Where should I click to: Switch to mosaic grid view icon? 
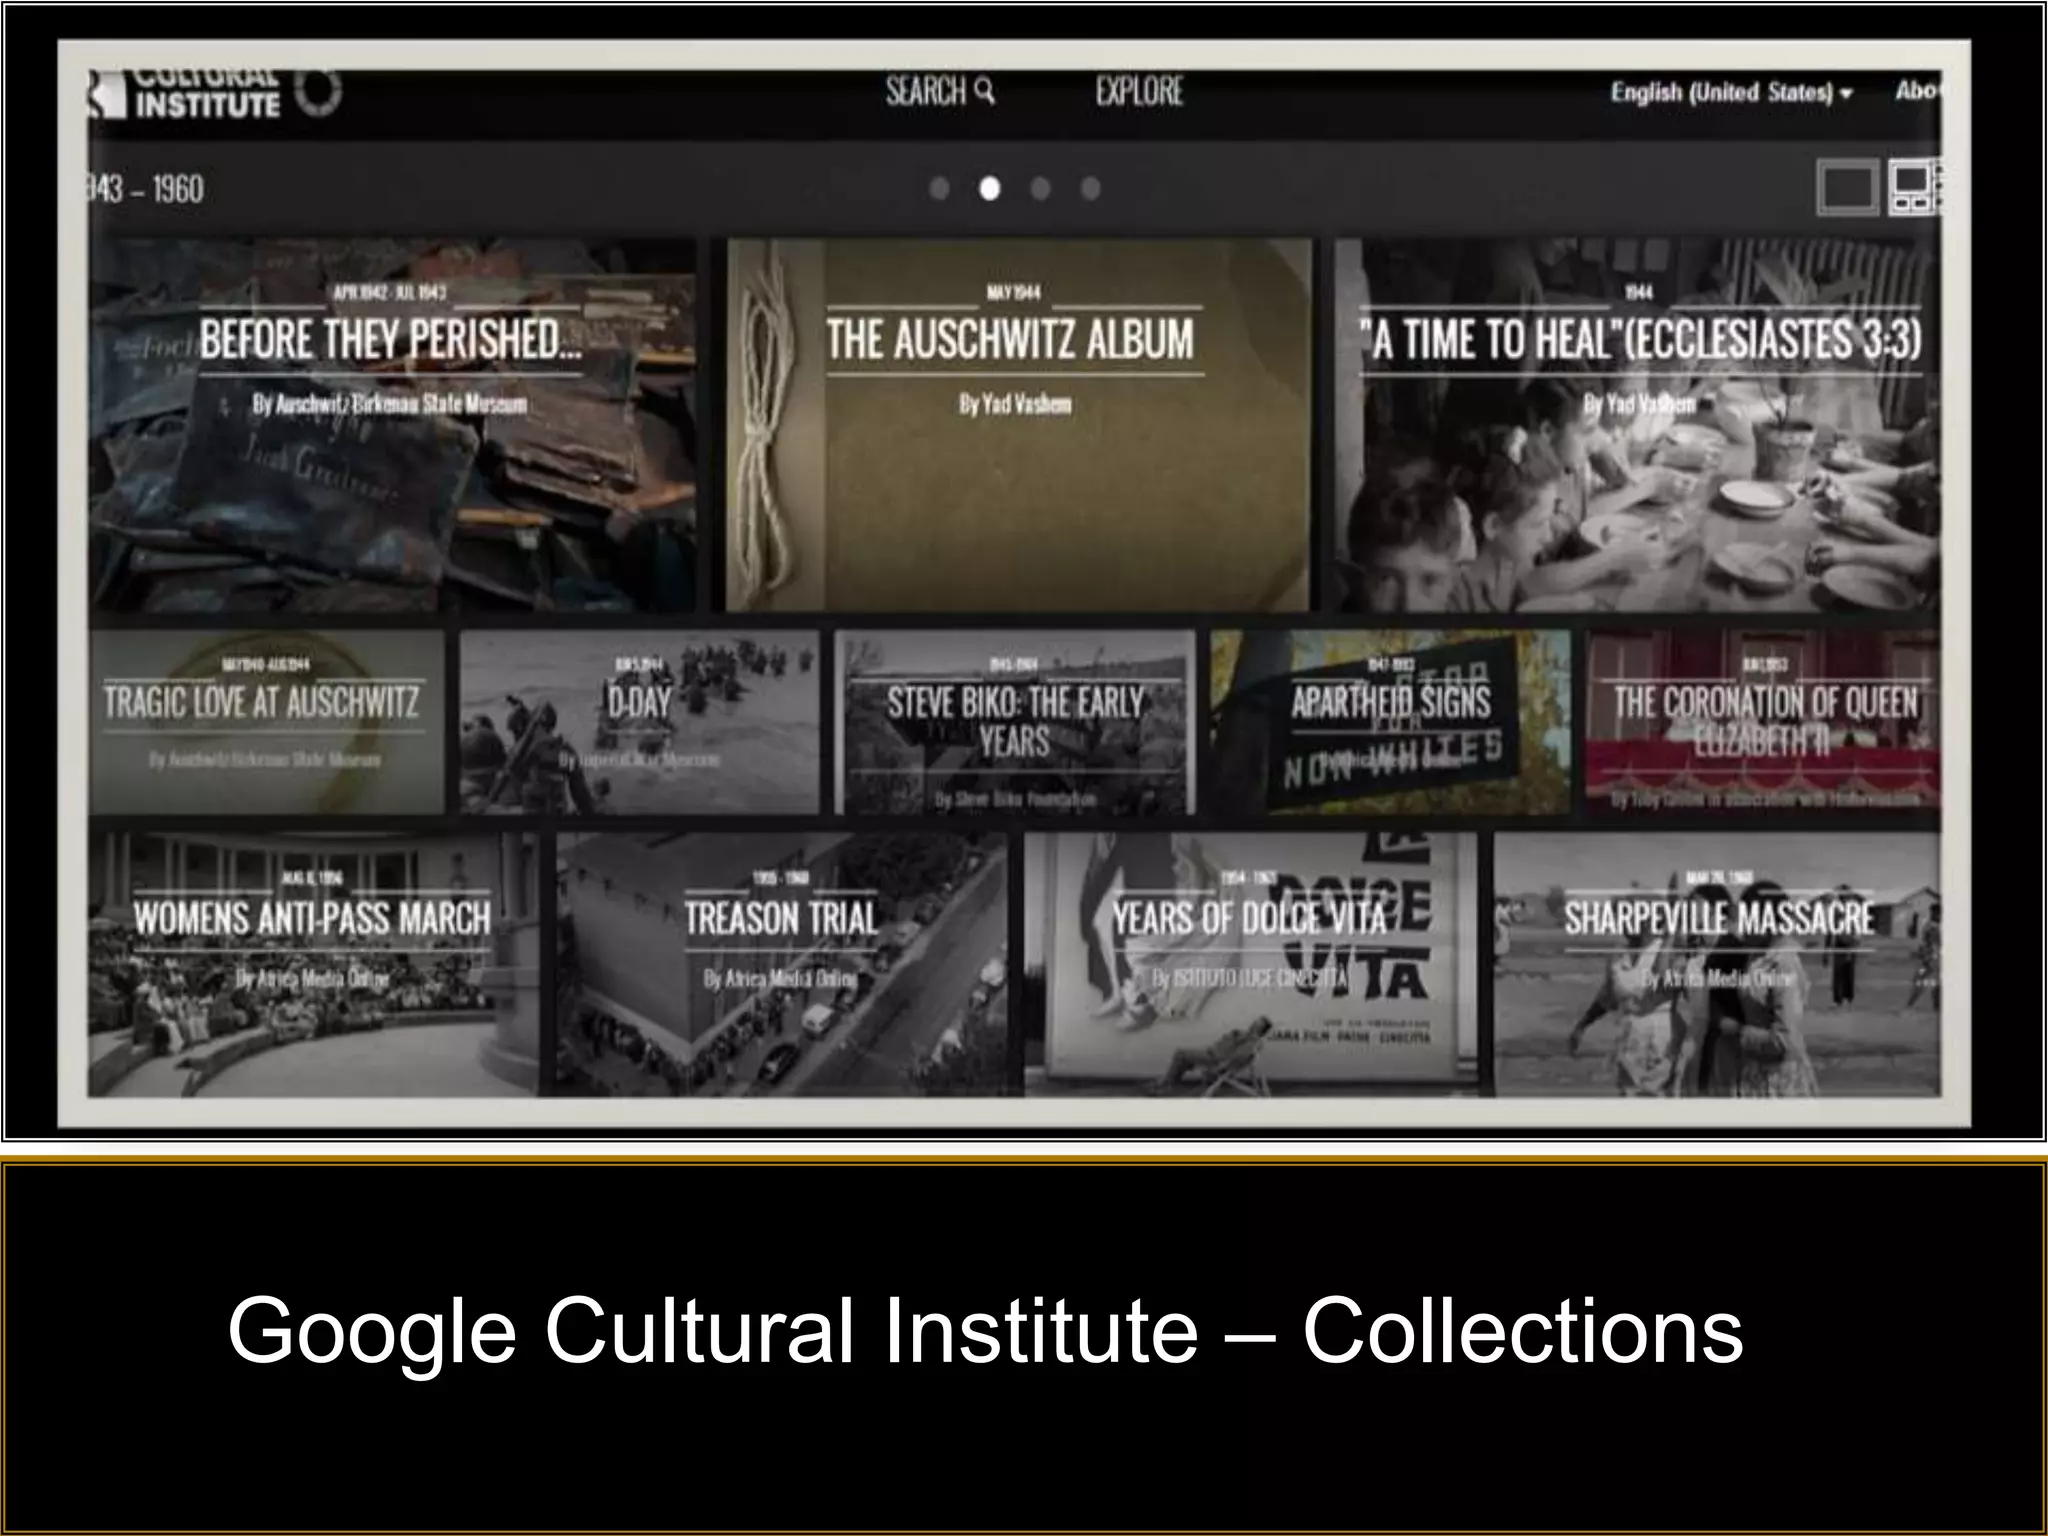1914,188
